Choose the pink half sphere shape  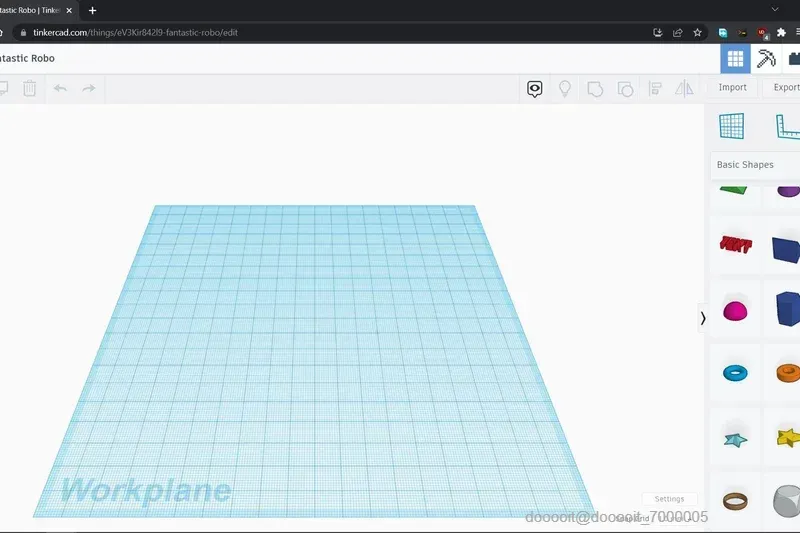click(735, 311)
